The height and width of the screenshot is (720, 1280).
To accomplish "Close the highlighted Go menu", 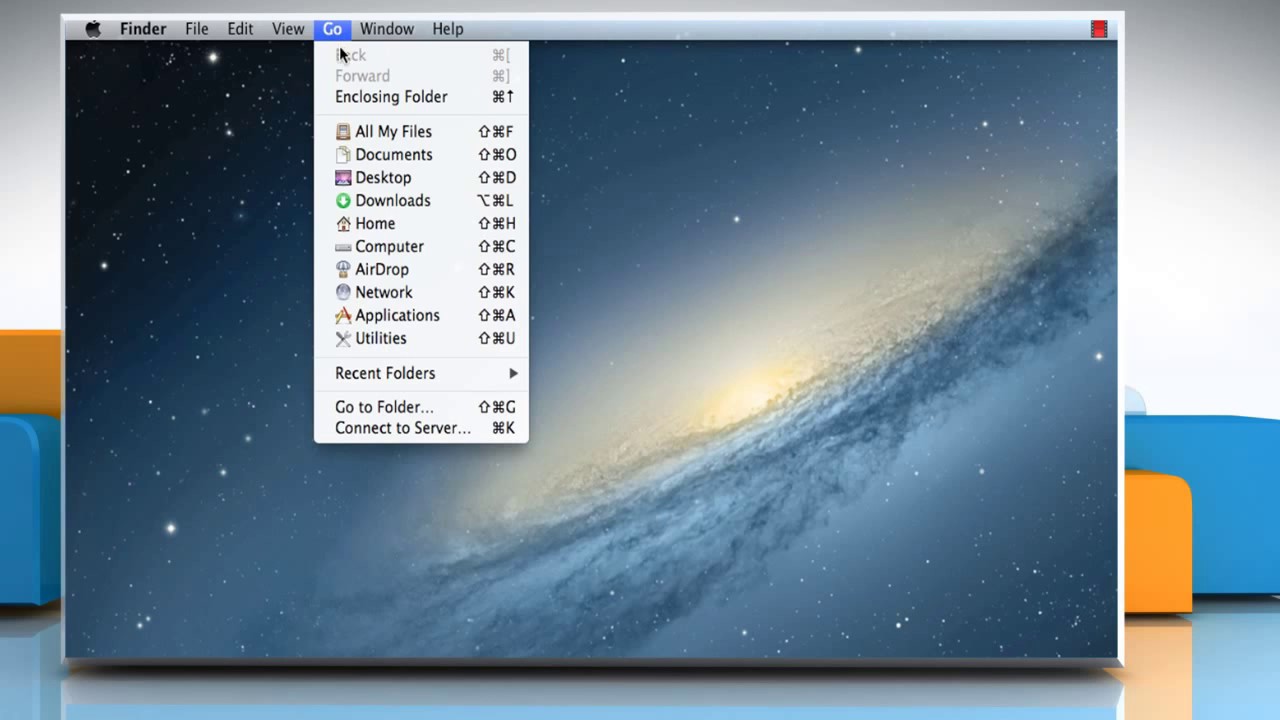I will pos(332,29).
